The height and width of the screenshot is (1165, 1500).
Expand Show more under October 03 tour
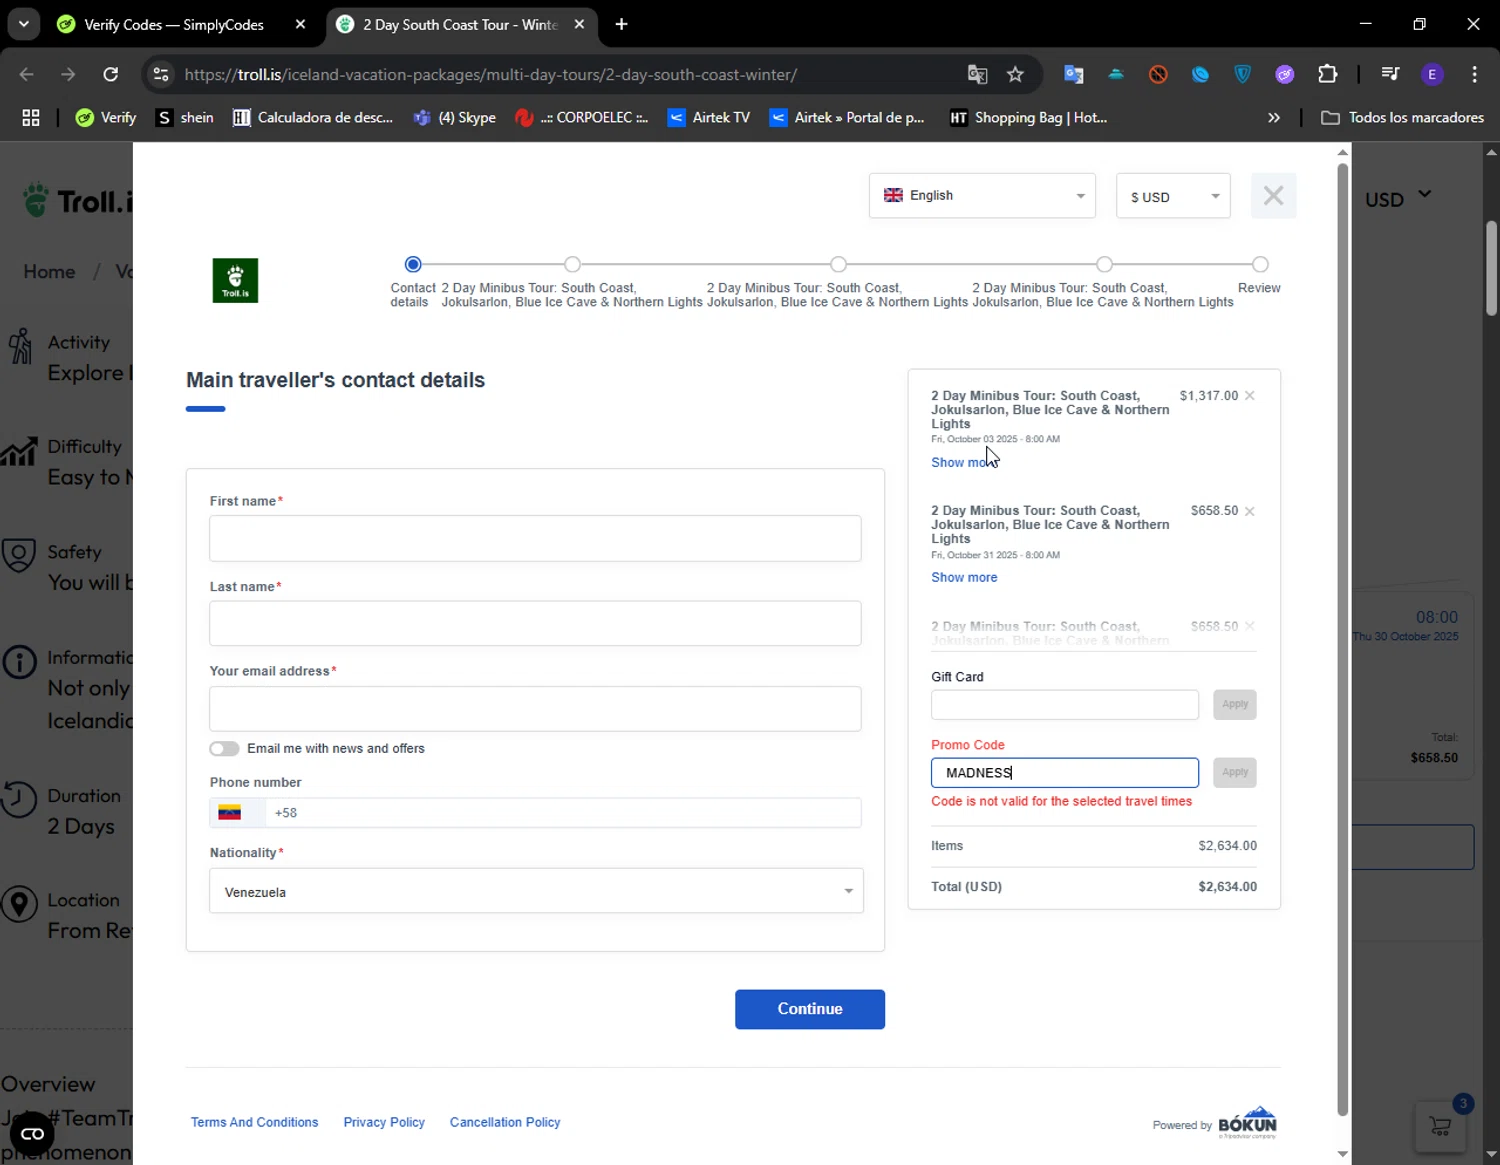(x=964, y=462)
